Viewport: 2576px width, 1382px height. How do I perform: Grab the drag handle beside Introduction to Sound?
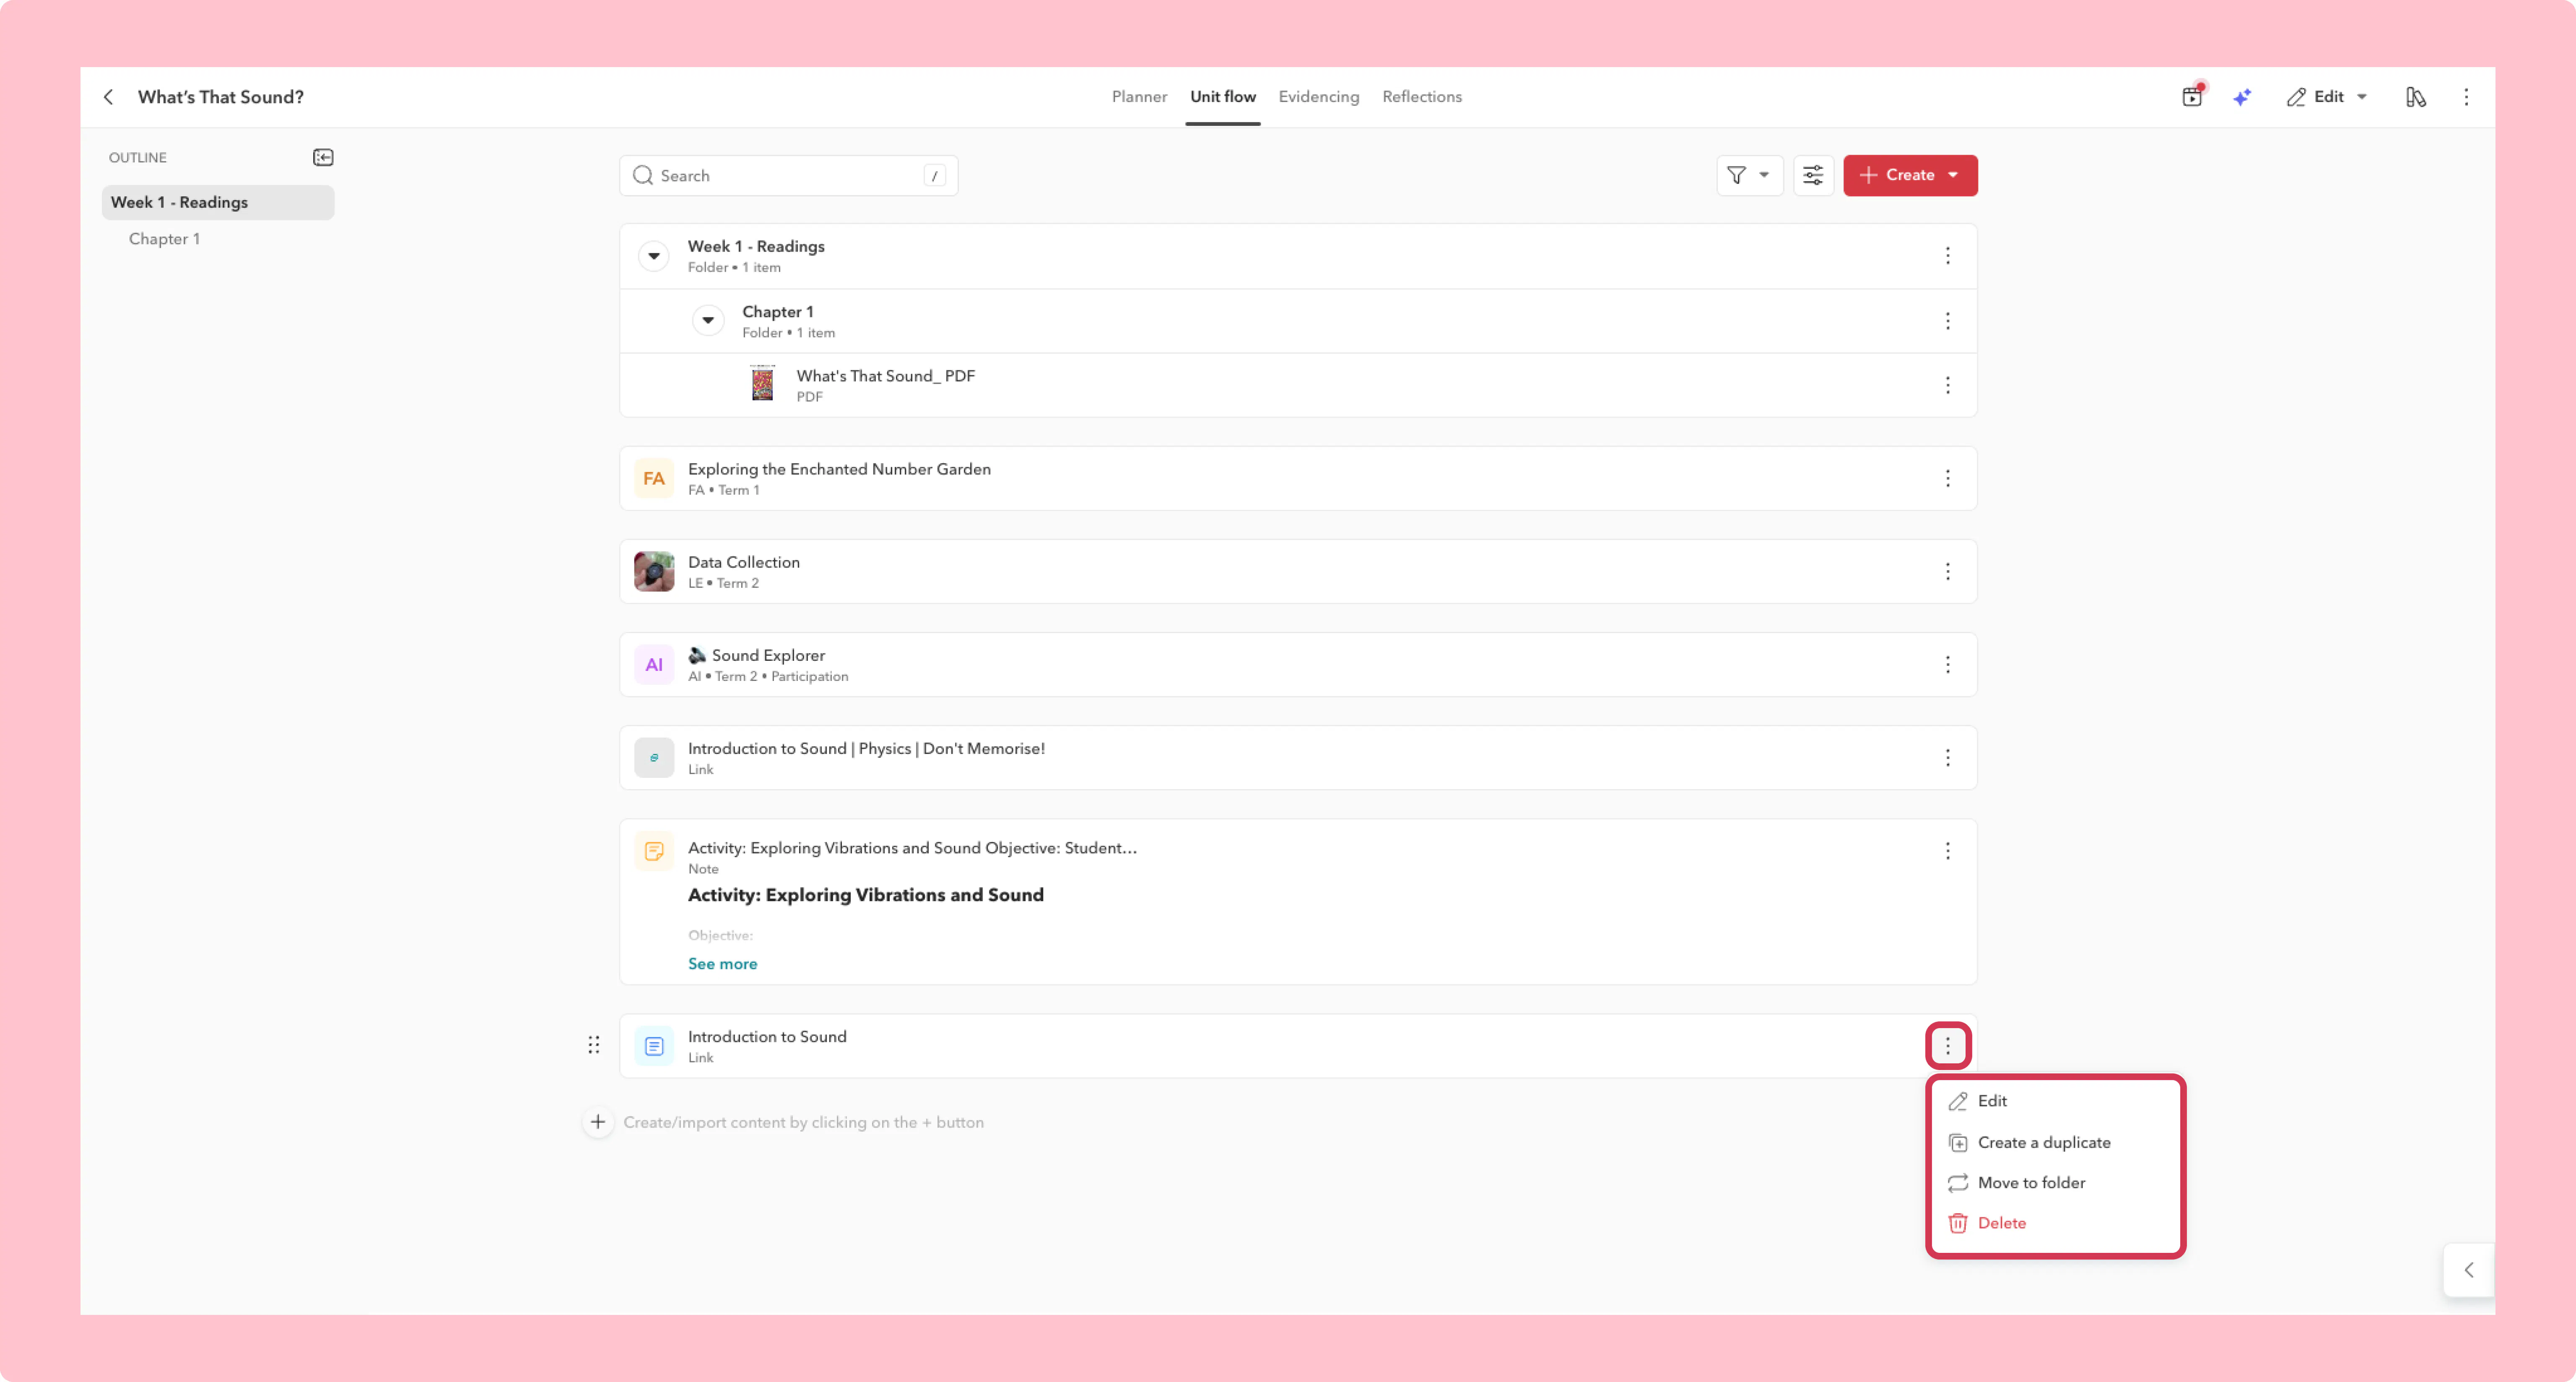(x=594, y=1045)
